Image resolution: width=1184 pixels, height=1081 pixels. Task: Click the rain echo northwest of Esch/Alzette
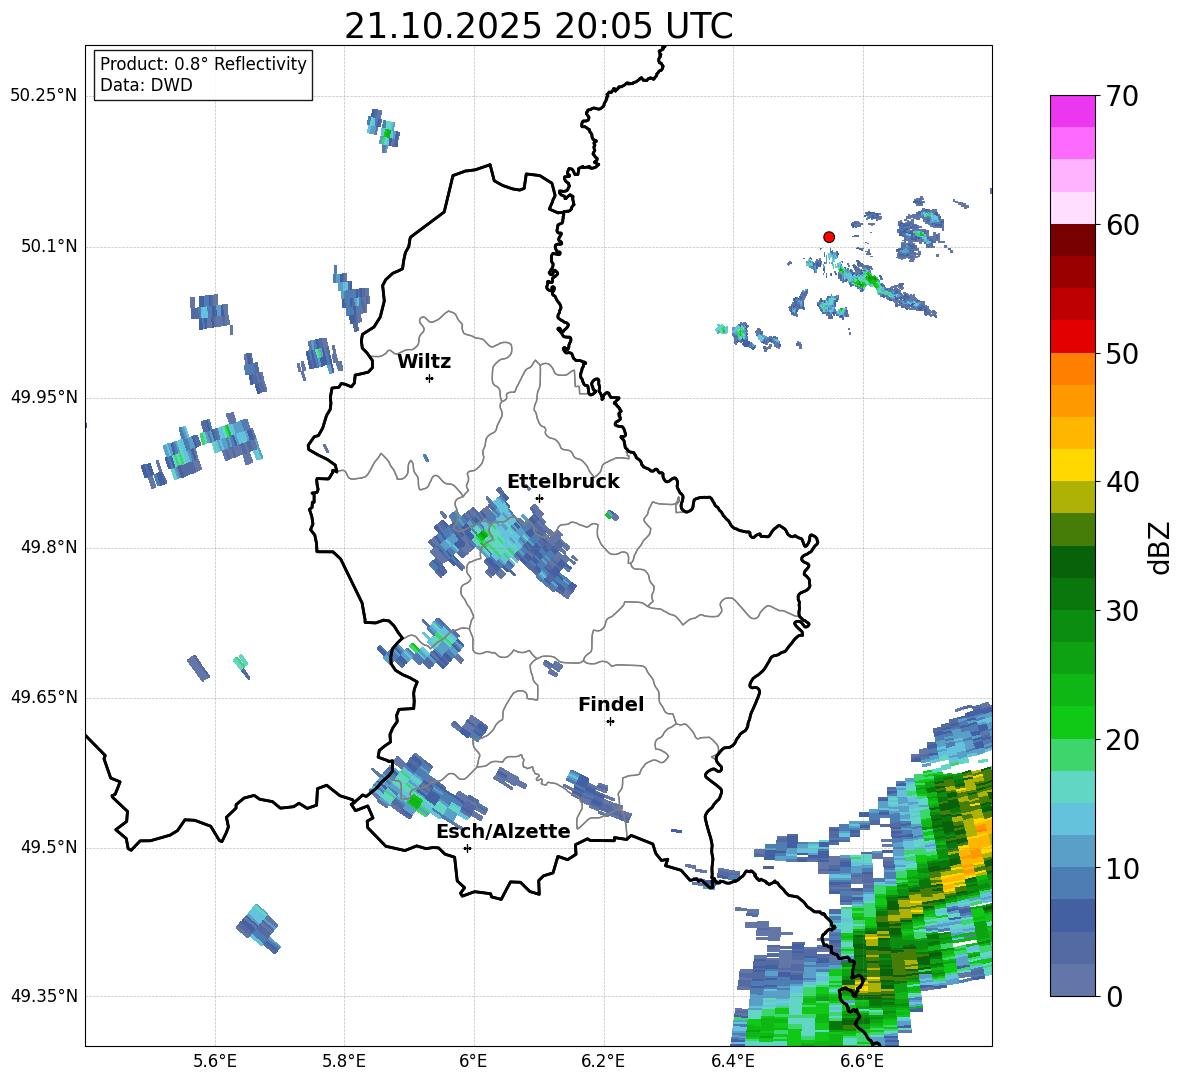click(427, 789)
